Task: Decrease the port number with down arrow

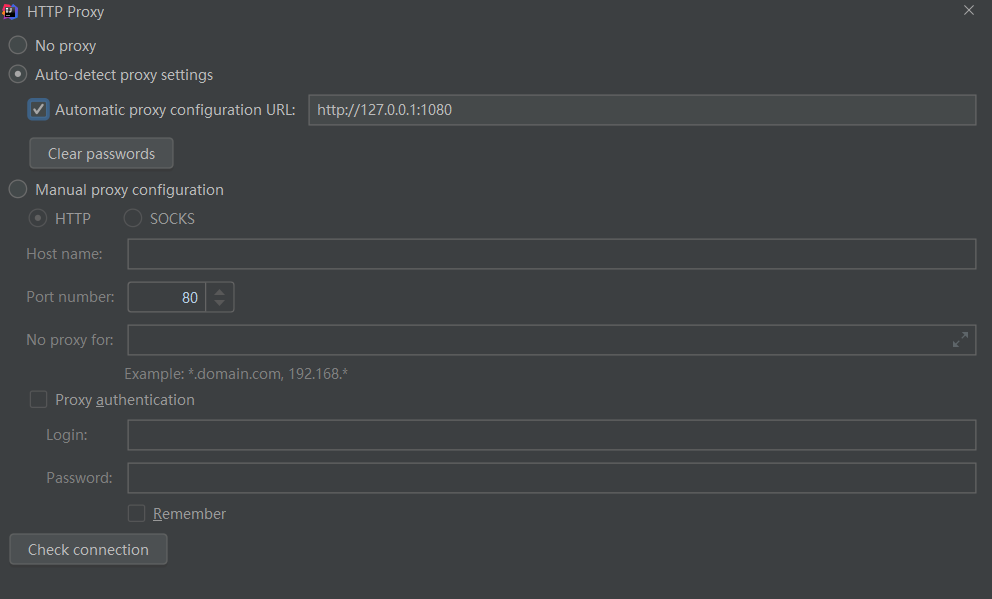Action: click(220, 303)
